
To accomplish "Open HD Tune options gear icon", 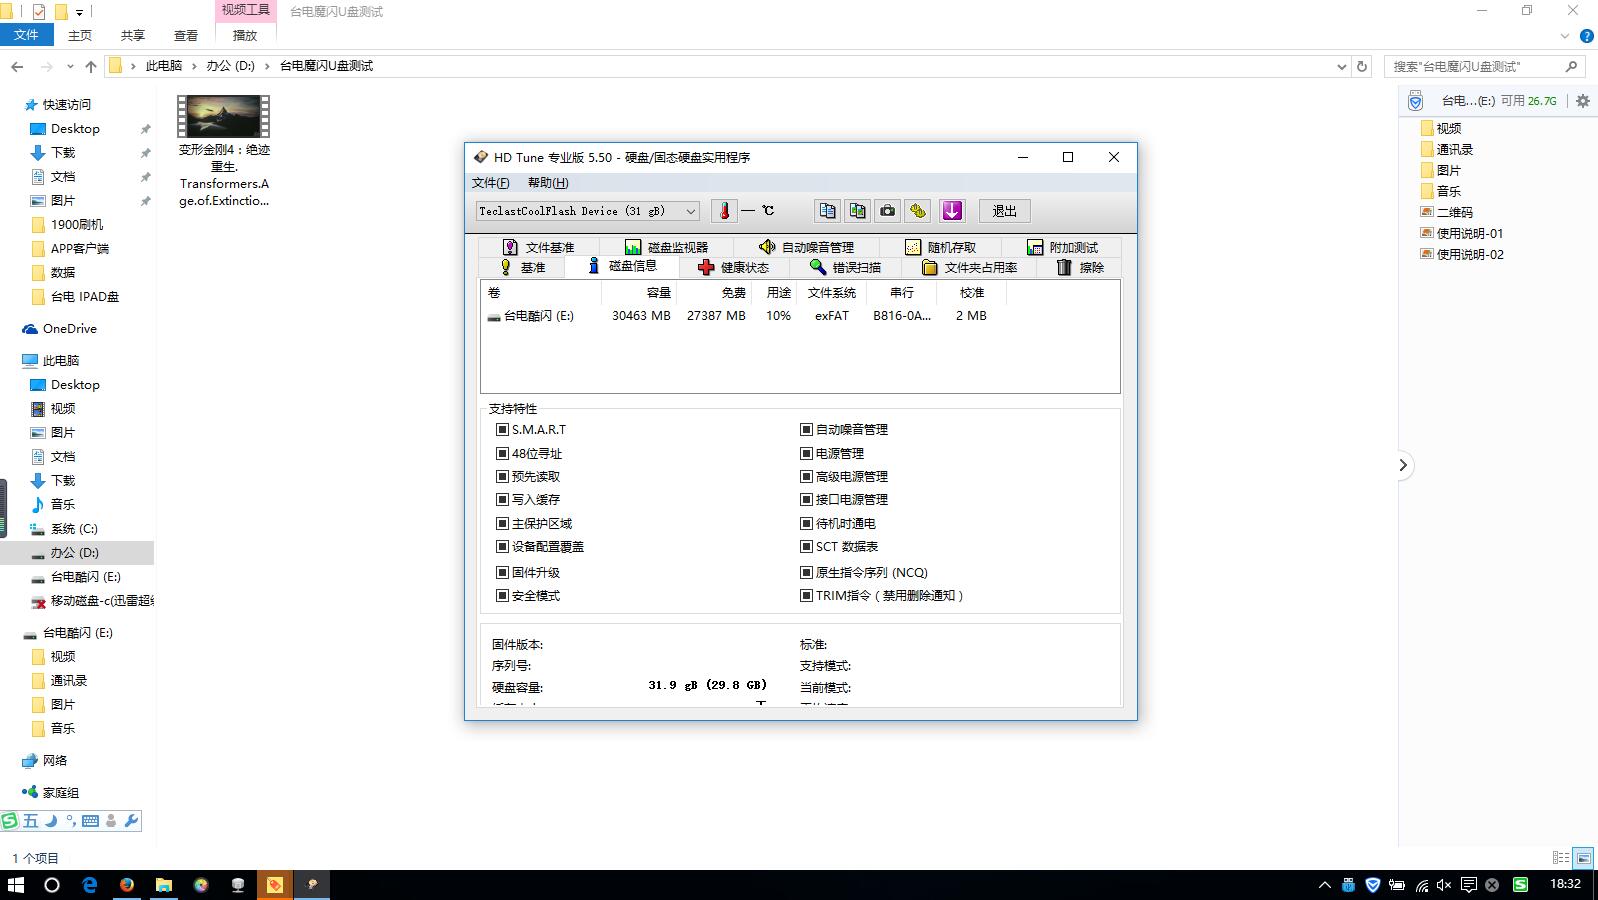I will [918, 211].
